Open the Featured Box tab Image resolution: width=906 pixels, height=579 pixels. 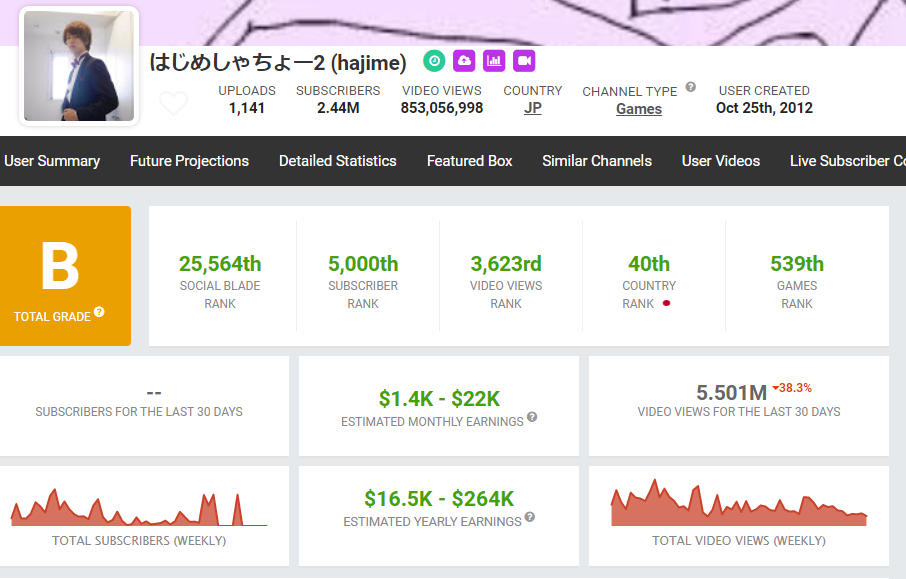pos(469,161)
